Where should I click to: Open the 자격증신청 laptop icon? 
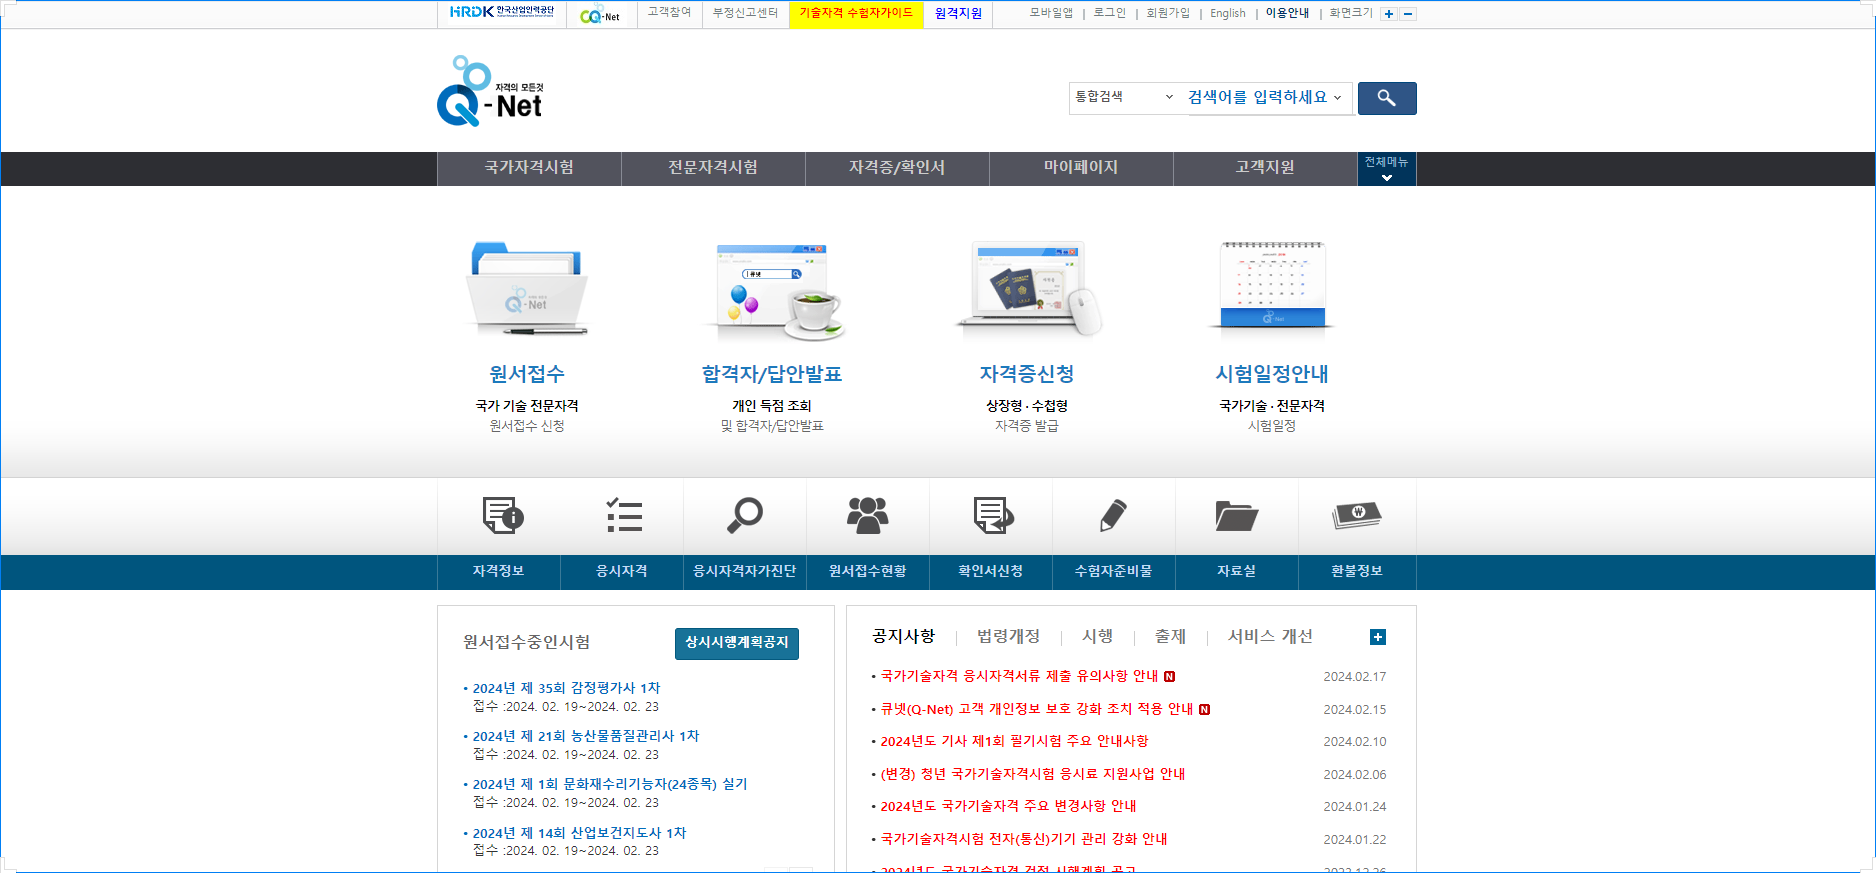(1028, 288)
